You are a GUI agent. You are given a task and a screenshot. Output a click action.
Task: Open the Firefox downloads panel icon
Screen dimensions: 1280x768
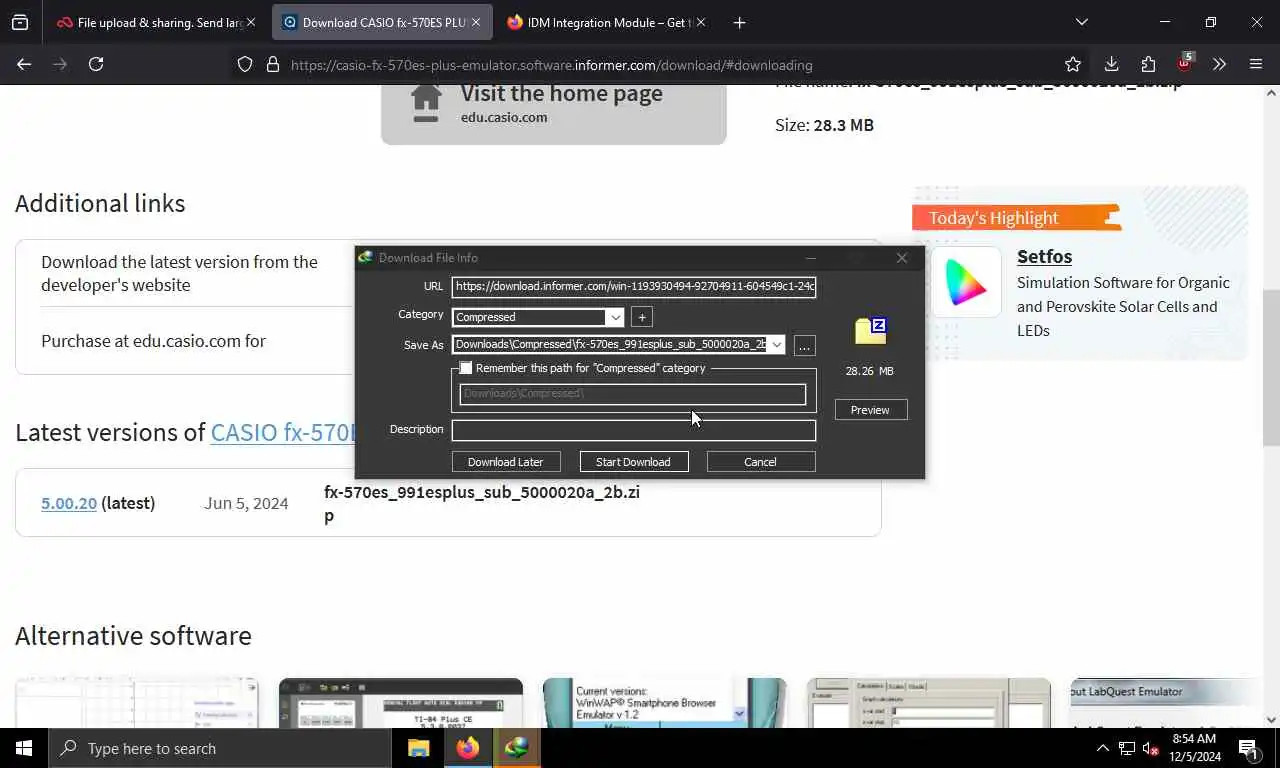pos(1111,64)
